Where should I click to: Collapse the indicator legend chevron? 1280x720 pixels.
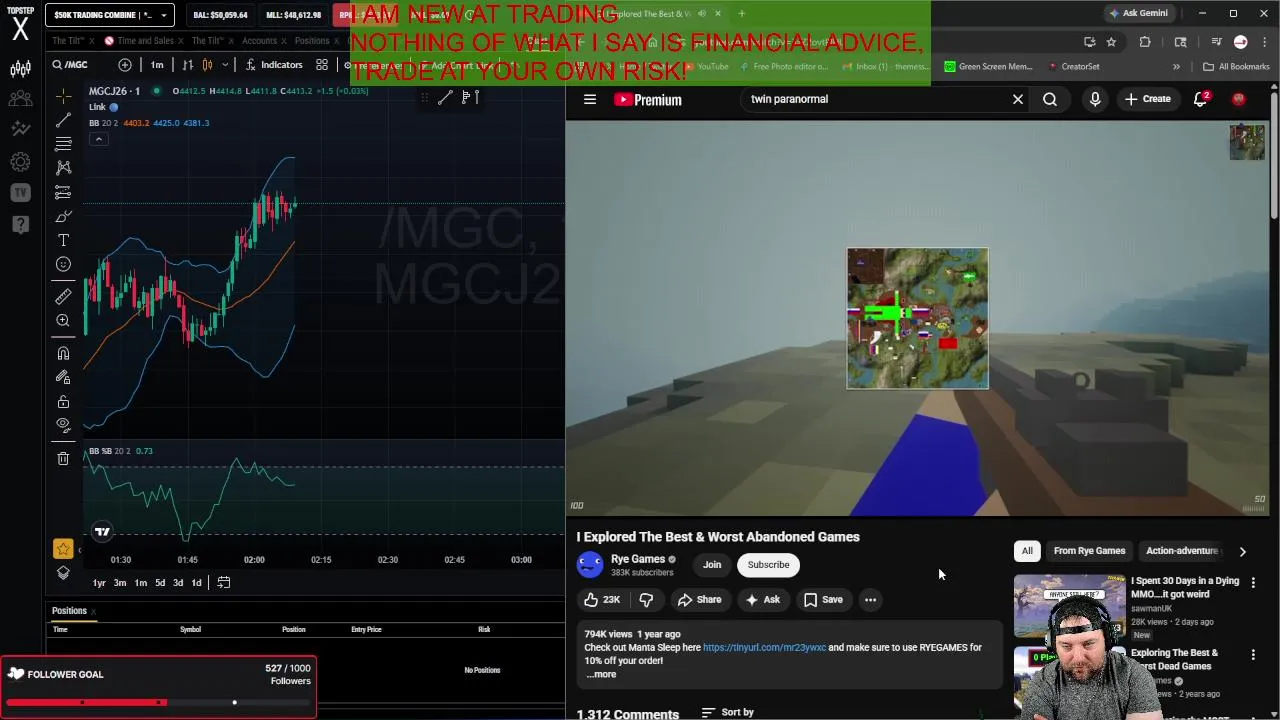point(98,139)
